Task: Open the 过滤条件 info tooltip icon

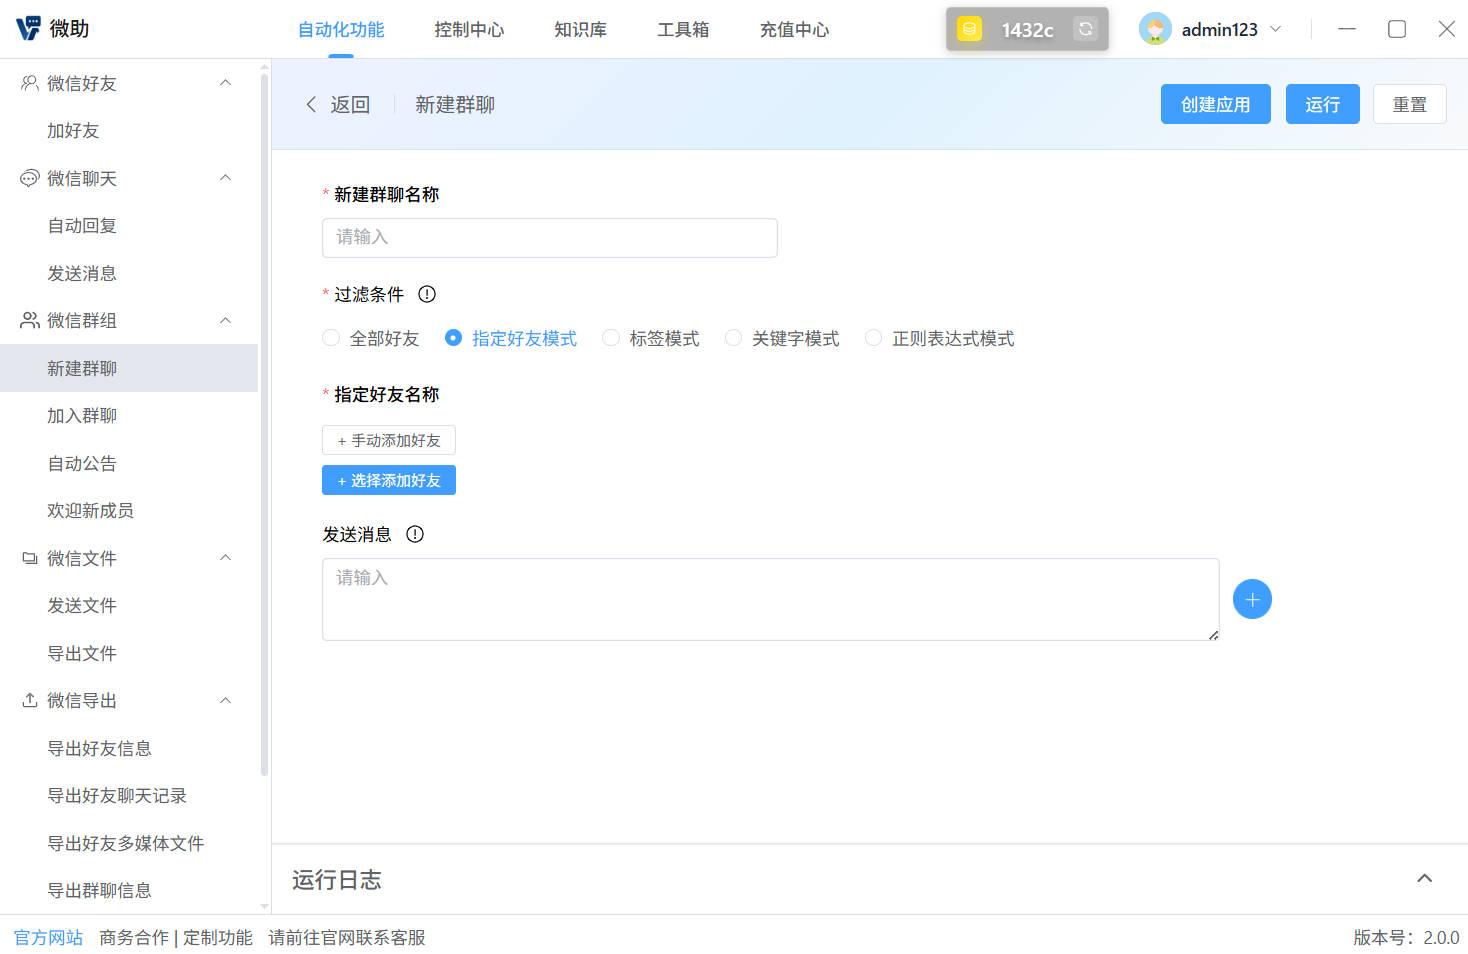Action: [x=427, y=294]
